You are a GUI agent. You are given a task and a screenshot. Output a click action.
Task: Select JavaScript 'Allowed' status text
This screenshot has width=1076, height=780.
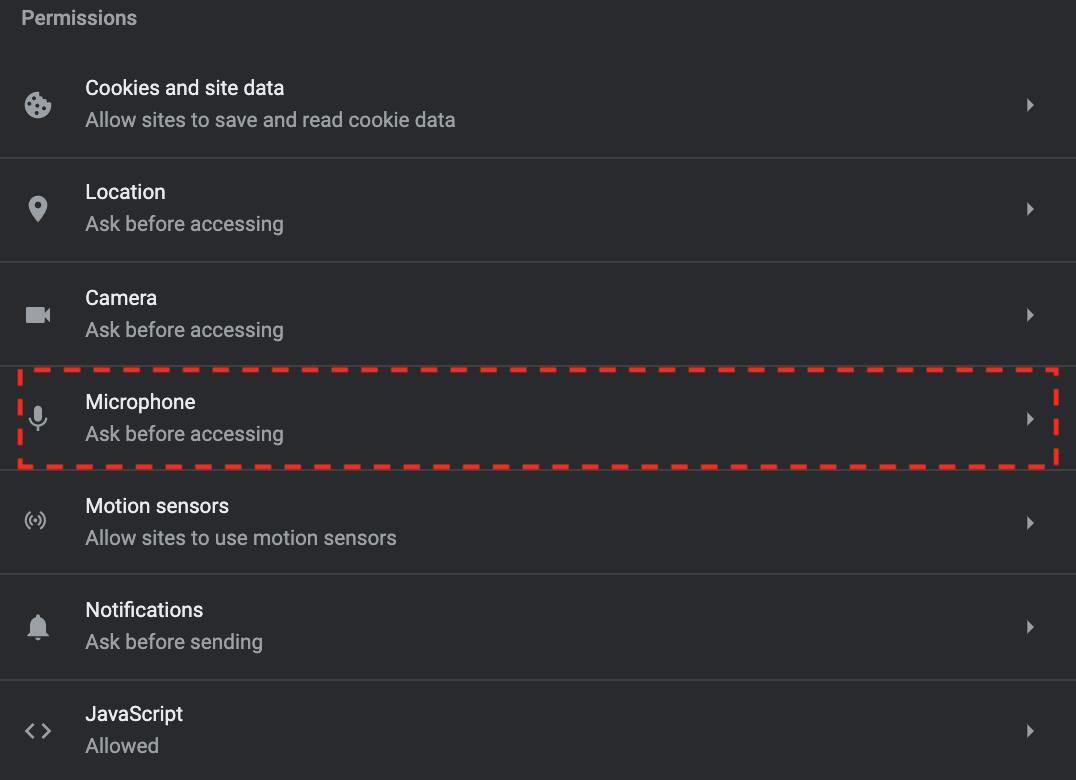tap(122, 746)
